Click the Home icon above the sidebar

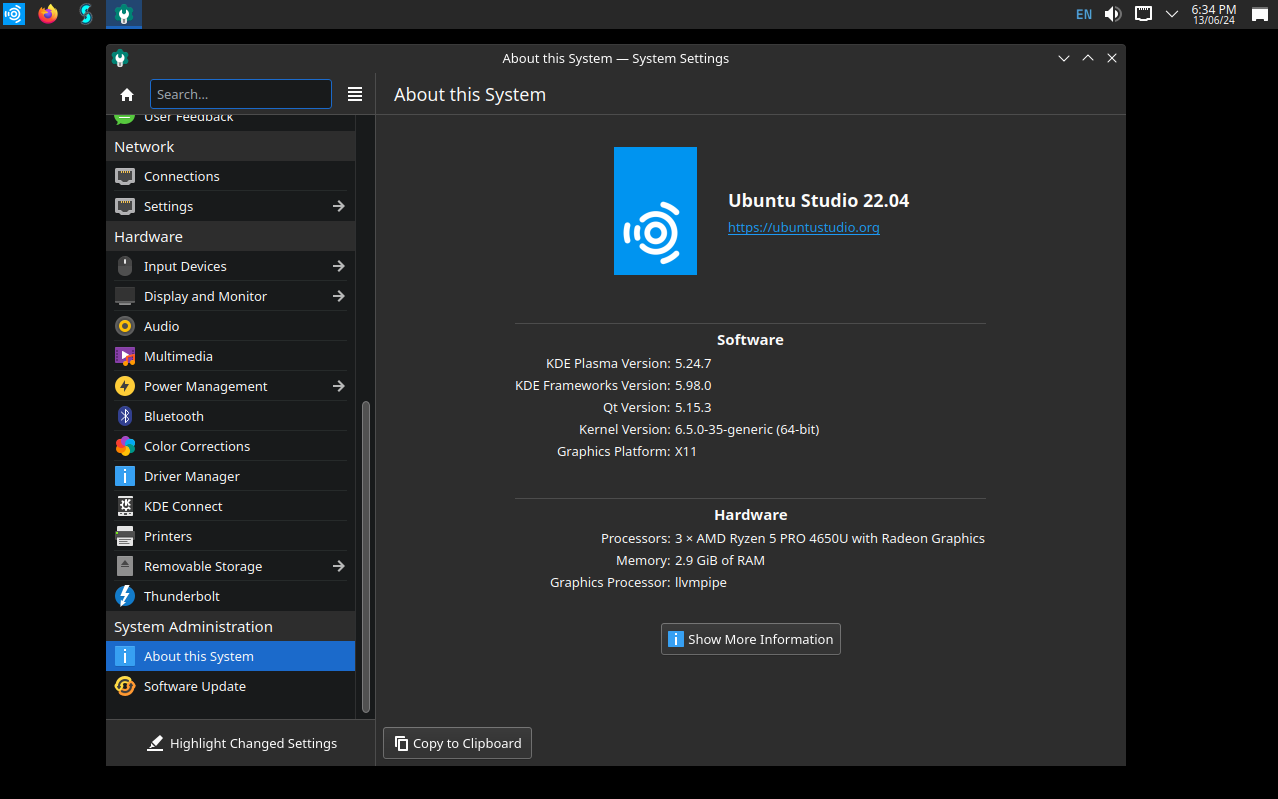tap(126, 94)
